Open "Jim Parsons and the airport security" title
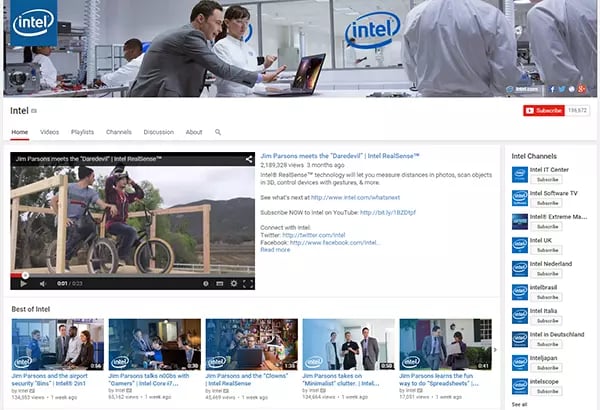This screenshot has width=600, height=410. [x=50, y=379]
